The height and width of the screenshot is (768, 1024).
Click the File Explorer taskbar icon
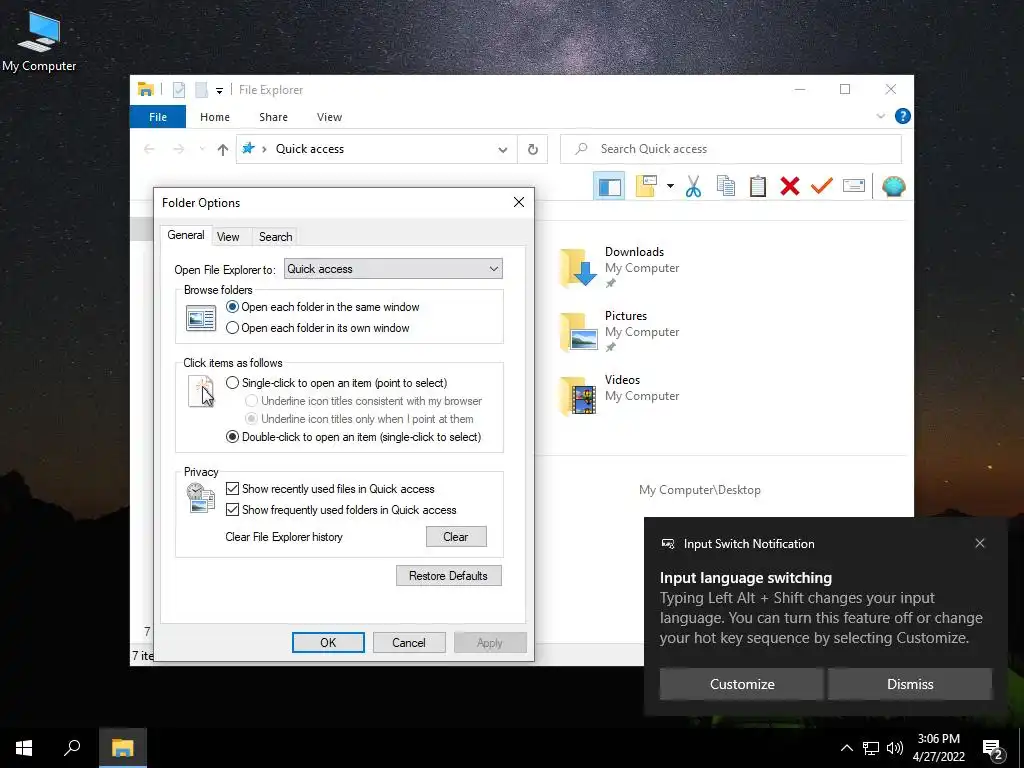point(122,748)
